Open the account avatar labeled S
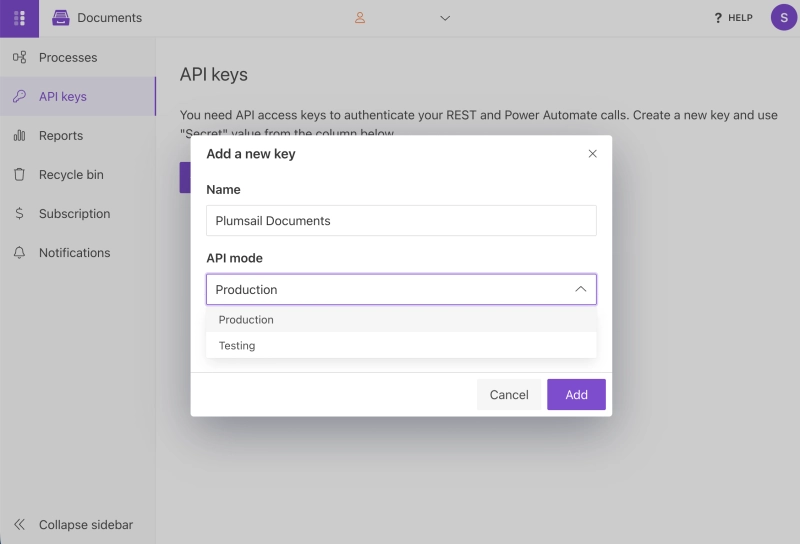The image size is (800, 544). coord(784,18)
